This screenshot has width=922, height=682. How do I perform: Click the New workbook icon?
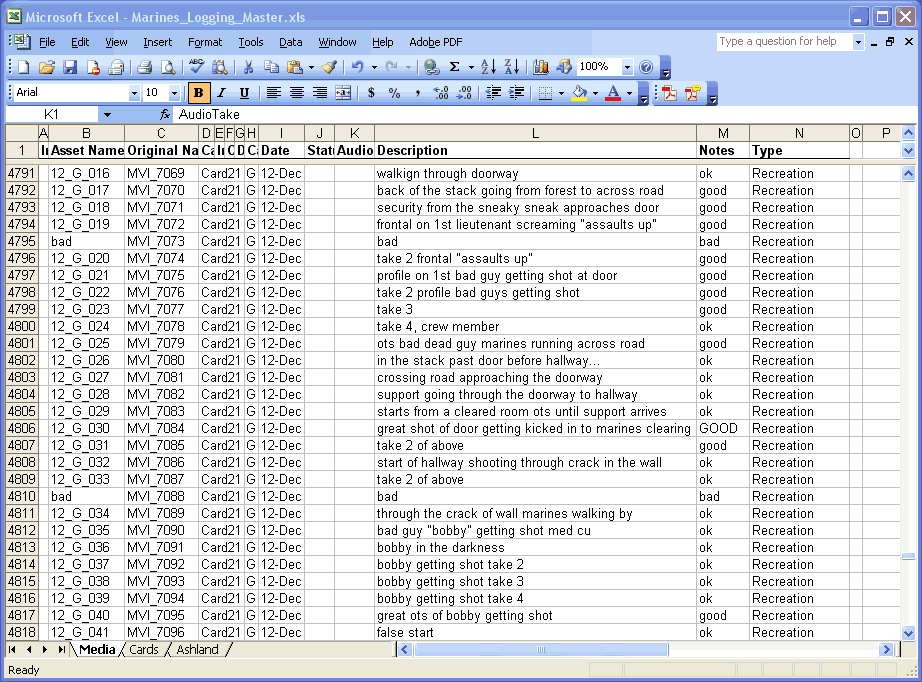tap(24, 67)
